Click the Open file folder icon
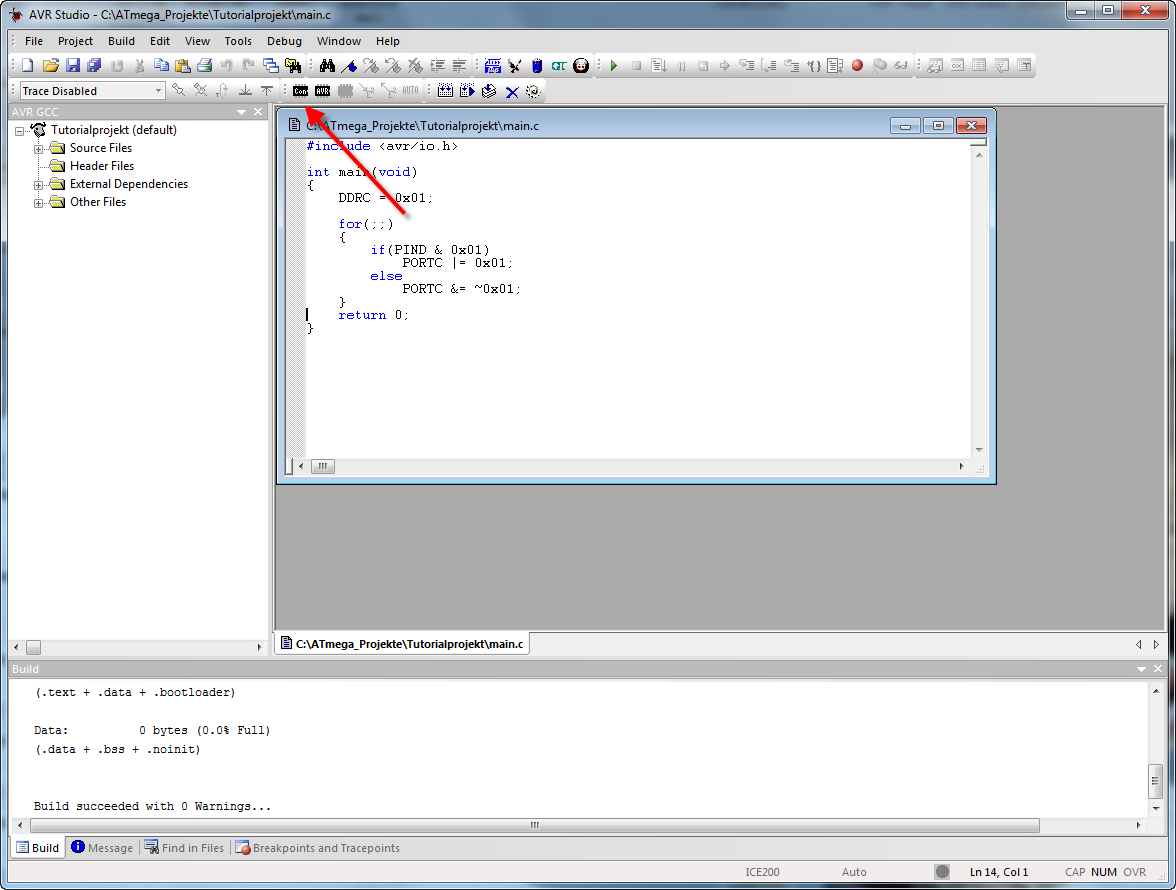 (50, 66)
